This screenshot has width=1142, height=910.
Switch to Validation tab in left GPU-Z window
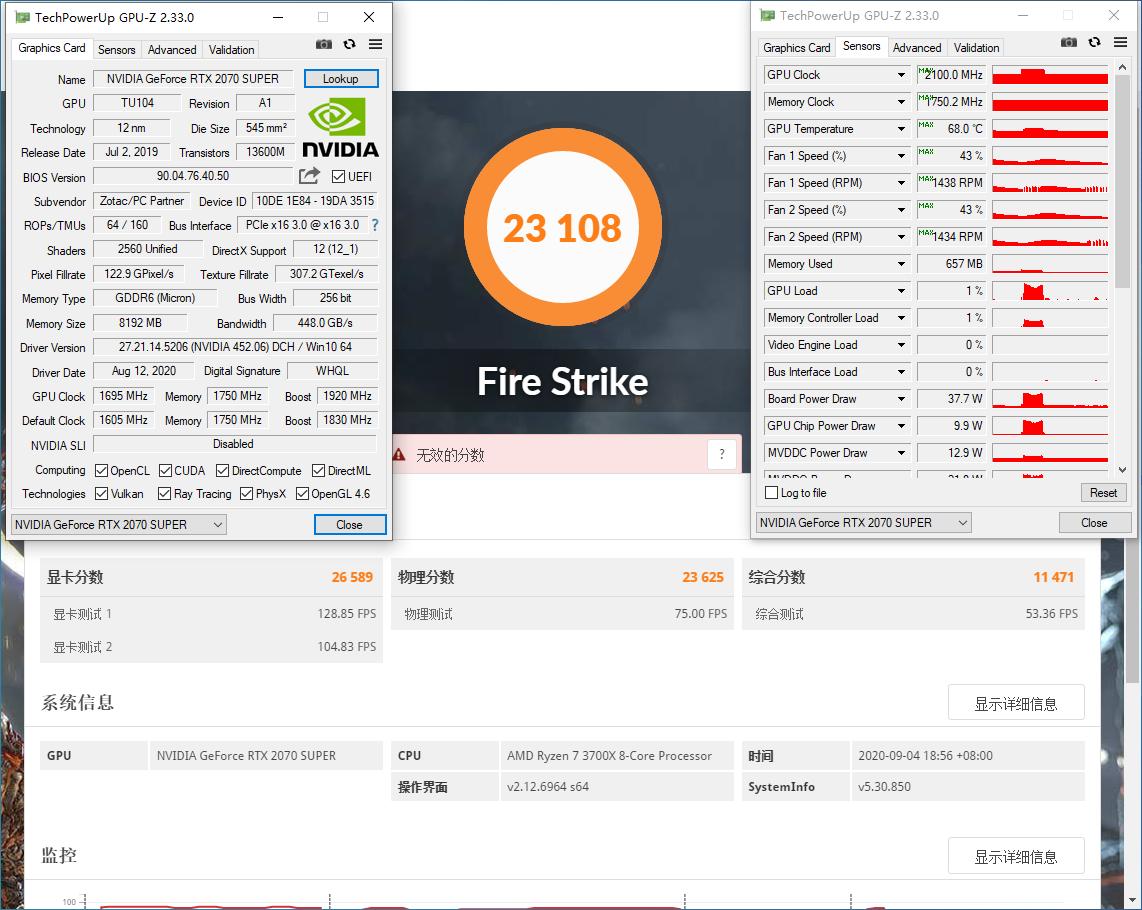(x=232, y=50)
